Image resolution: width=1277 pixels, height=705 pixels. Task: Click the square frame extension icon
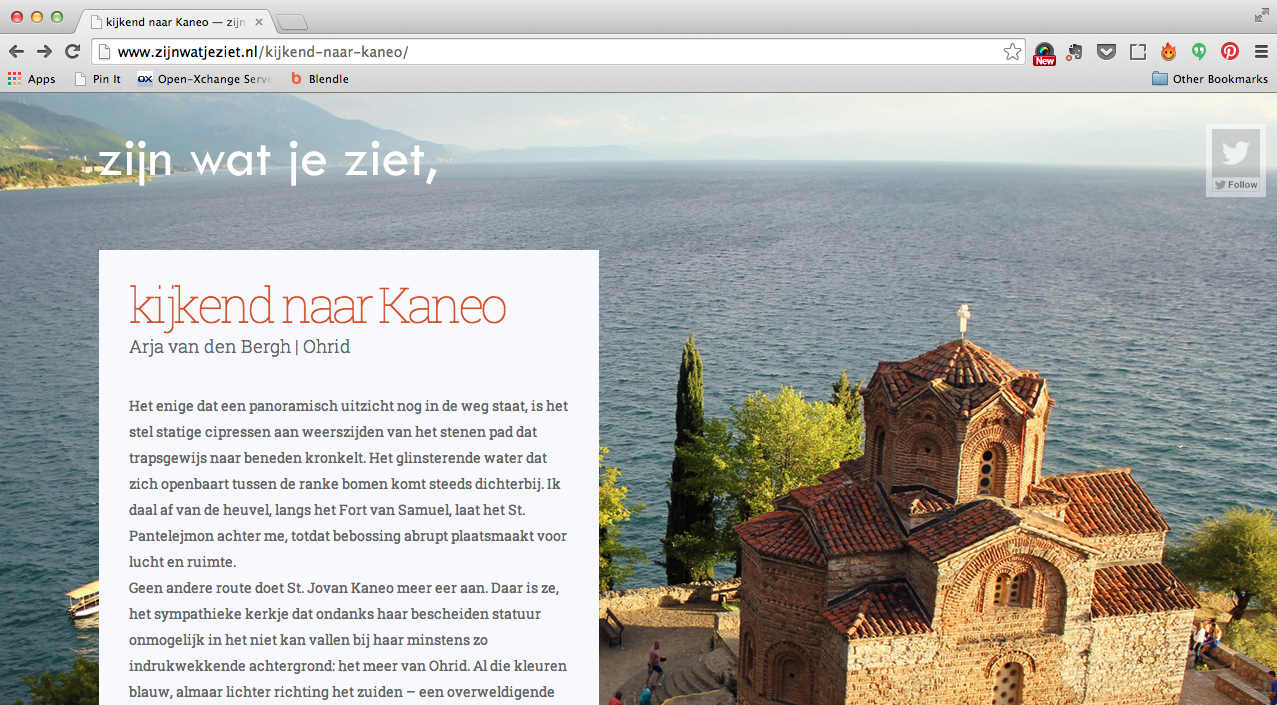1137,52
